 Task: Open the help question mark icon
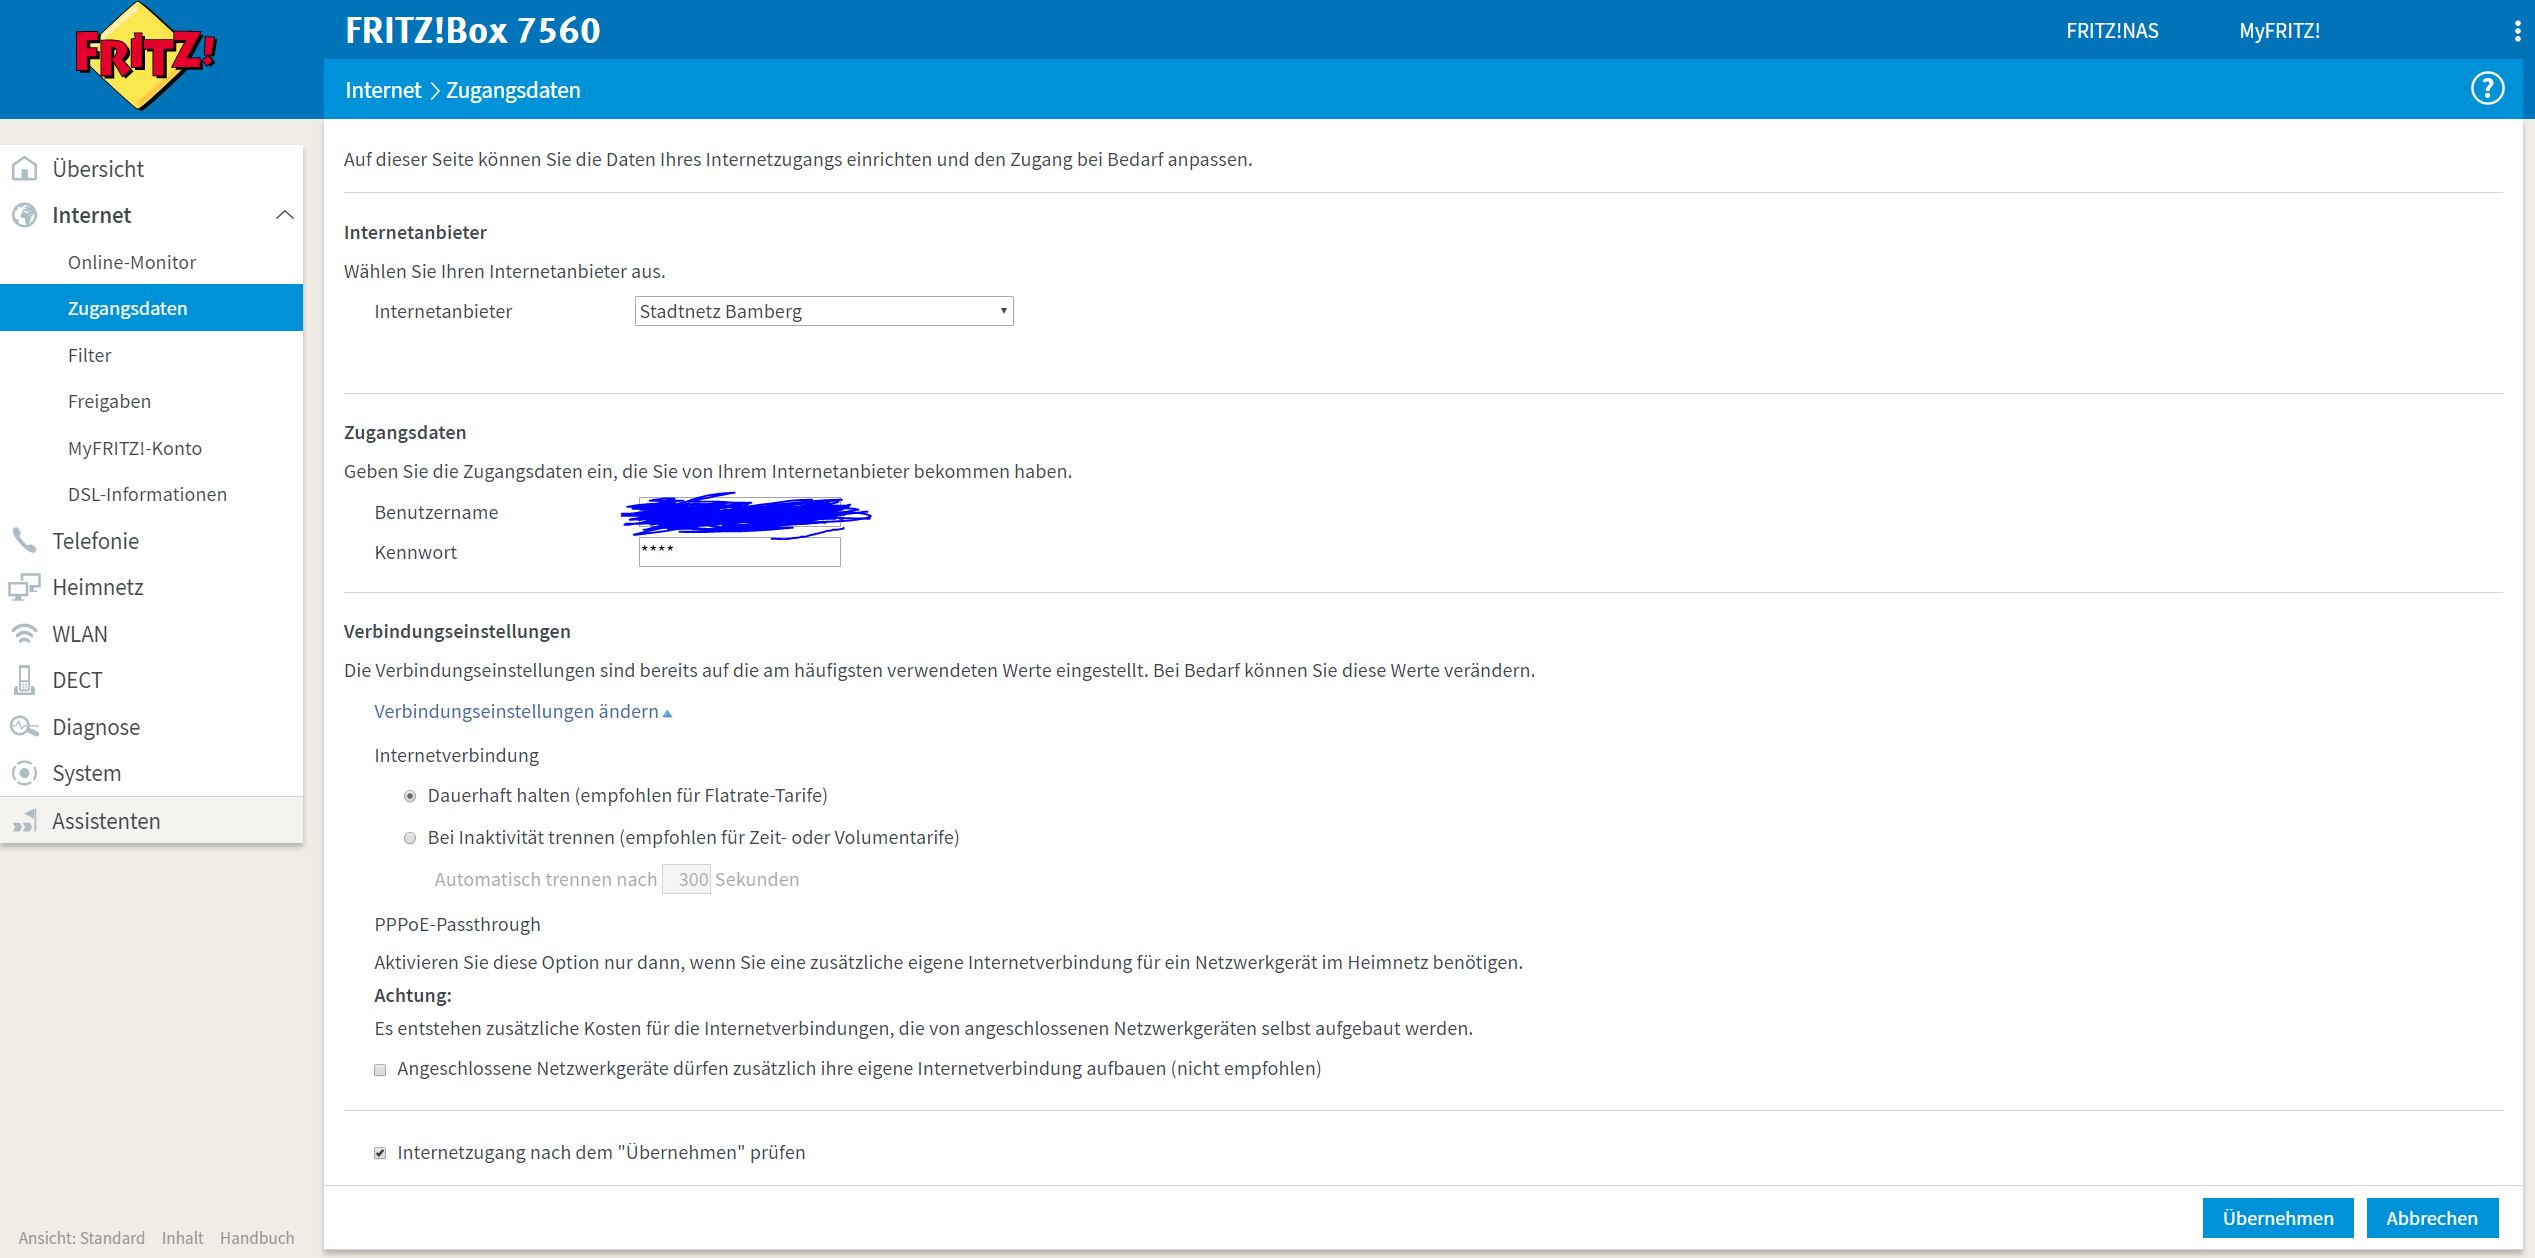click(2487, 89)
